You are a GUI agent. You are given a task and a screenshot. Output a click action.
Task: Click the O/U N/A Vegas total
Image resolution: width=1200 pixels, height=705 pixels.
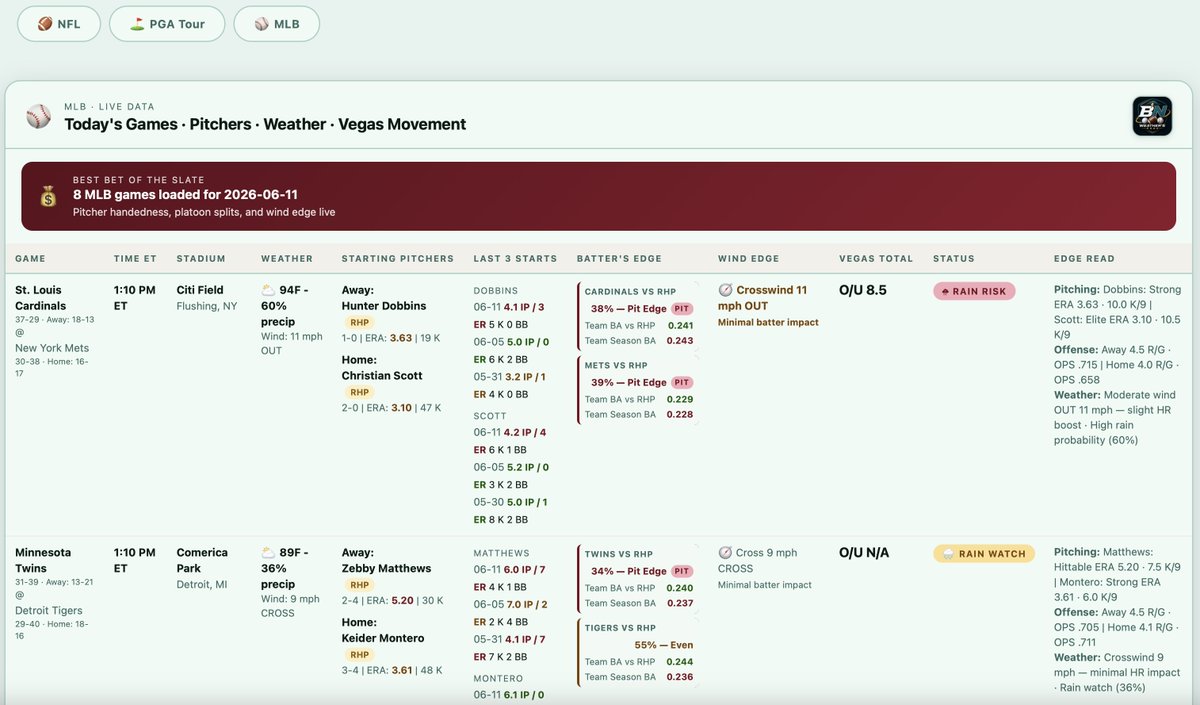click(864, 552)
